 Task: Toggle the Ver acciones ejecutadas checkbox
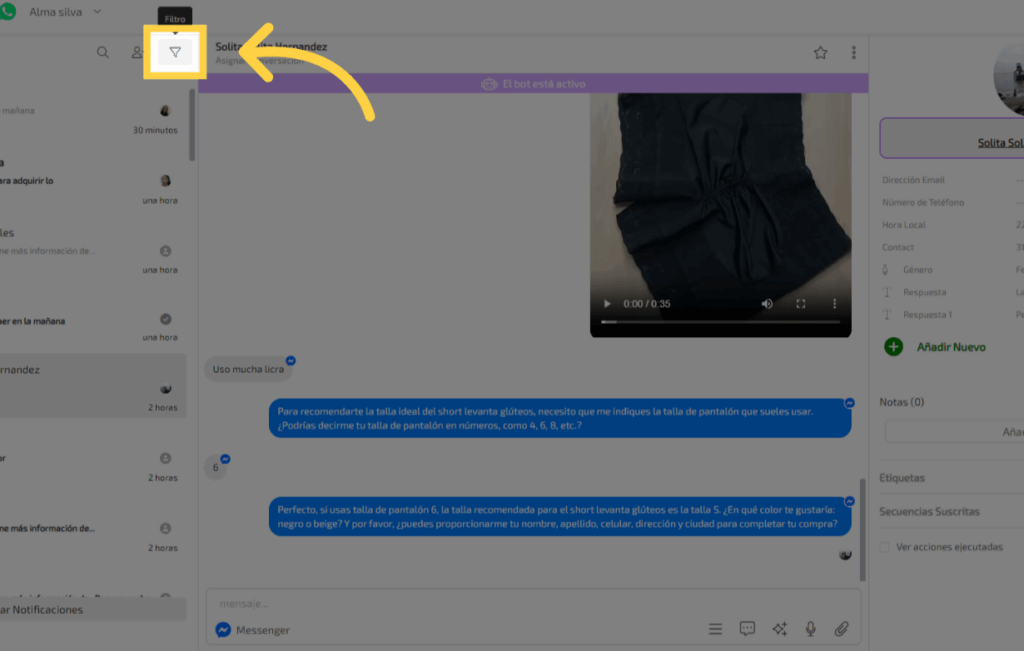(x=884, y=547)
